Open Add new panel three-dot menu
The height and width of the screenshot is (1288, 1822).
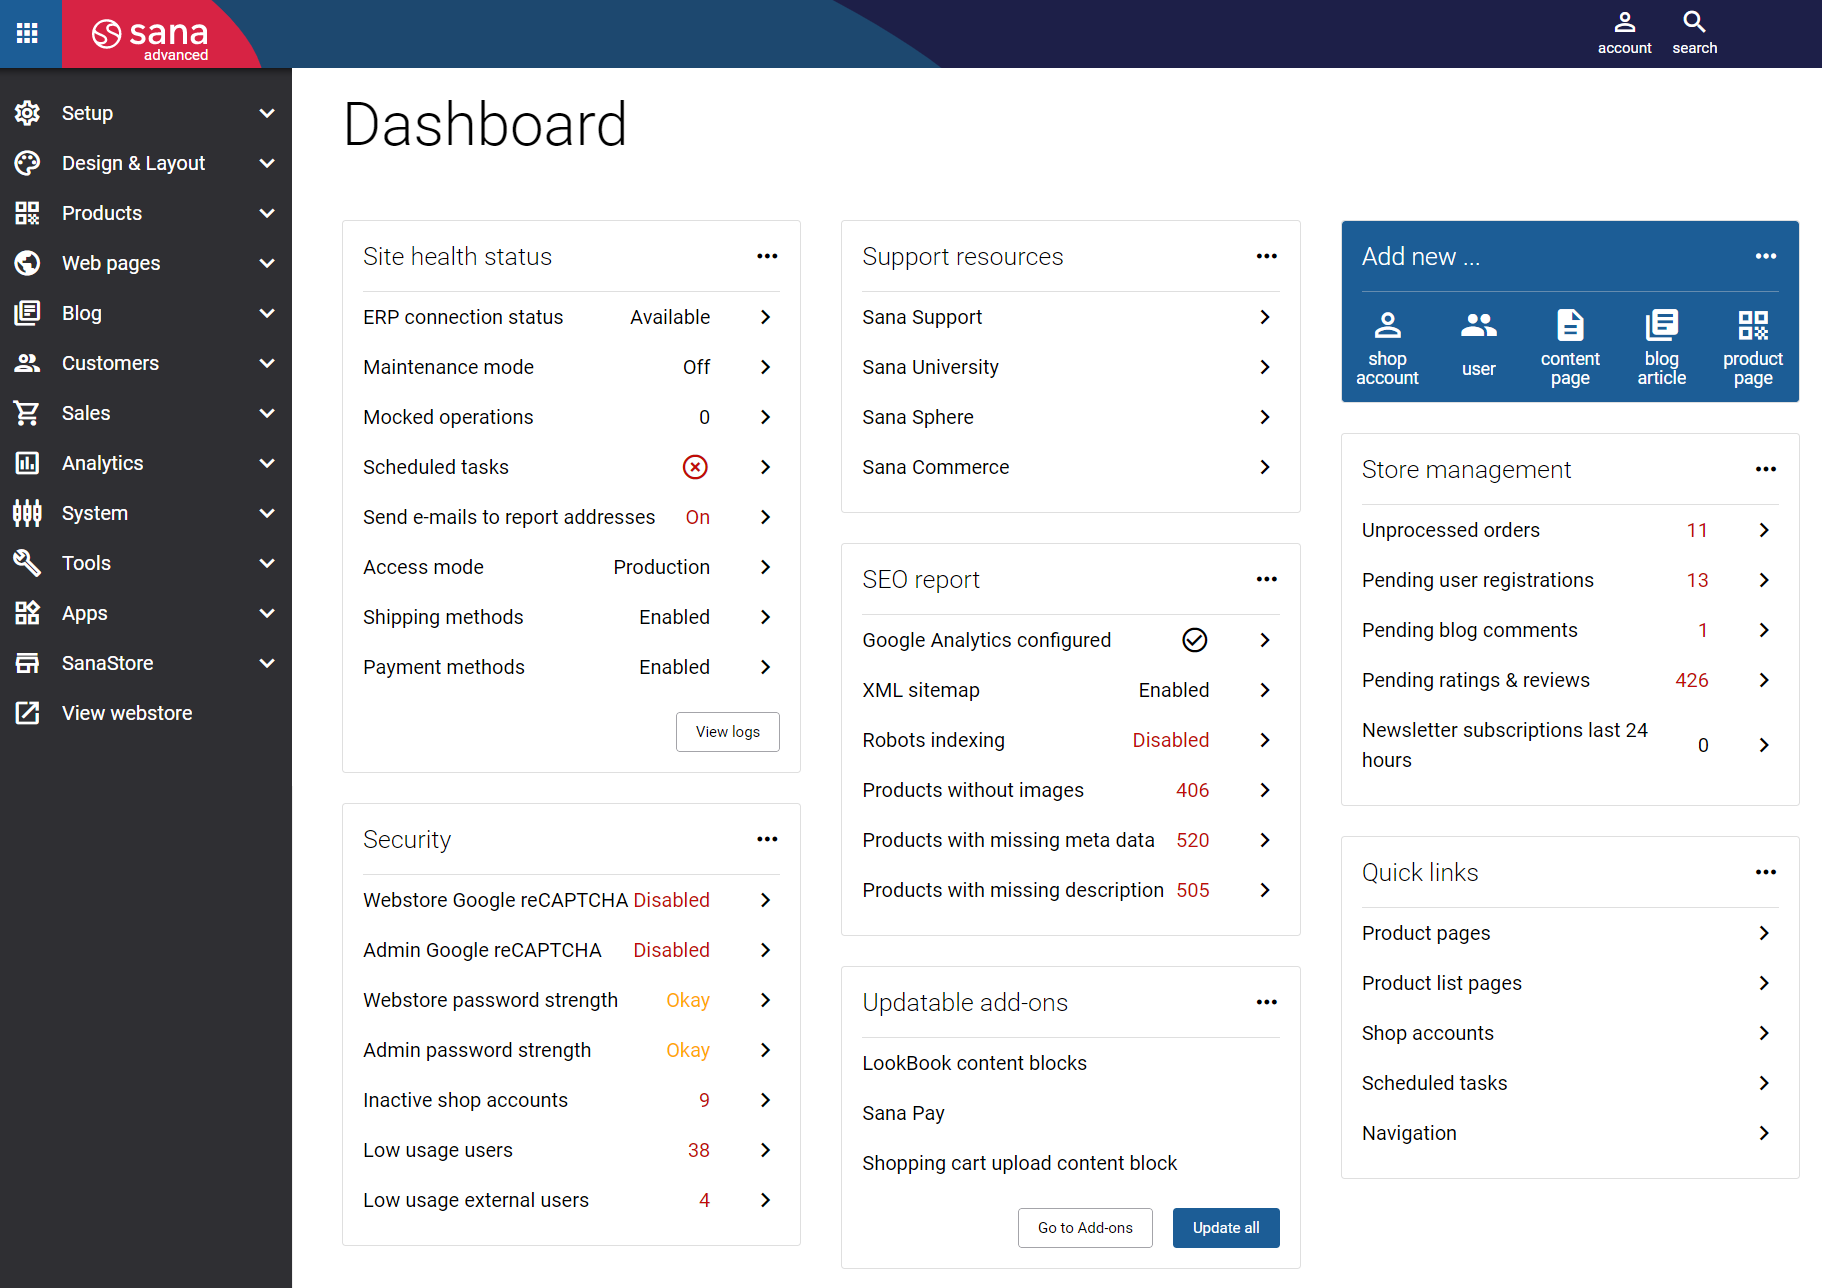(x=1766, y=256)
